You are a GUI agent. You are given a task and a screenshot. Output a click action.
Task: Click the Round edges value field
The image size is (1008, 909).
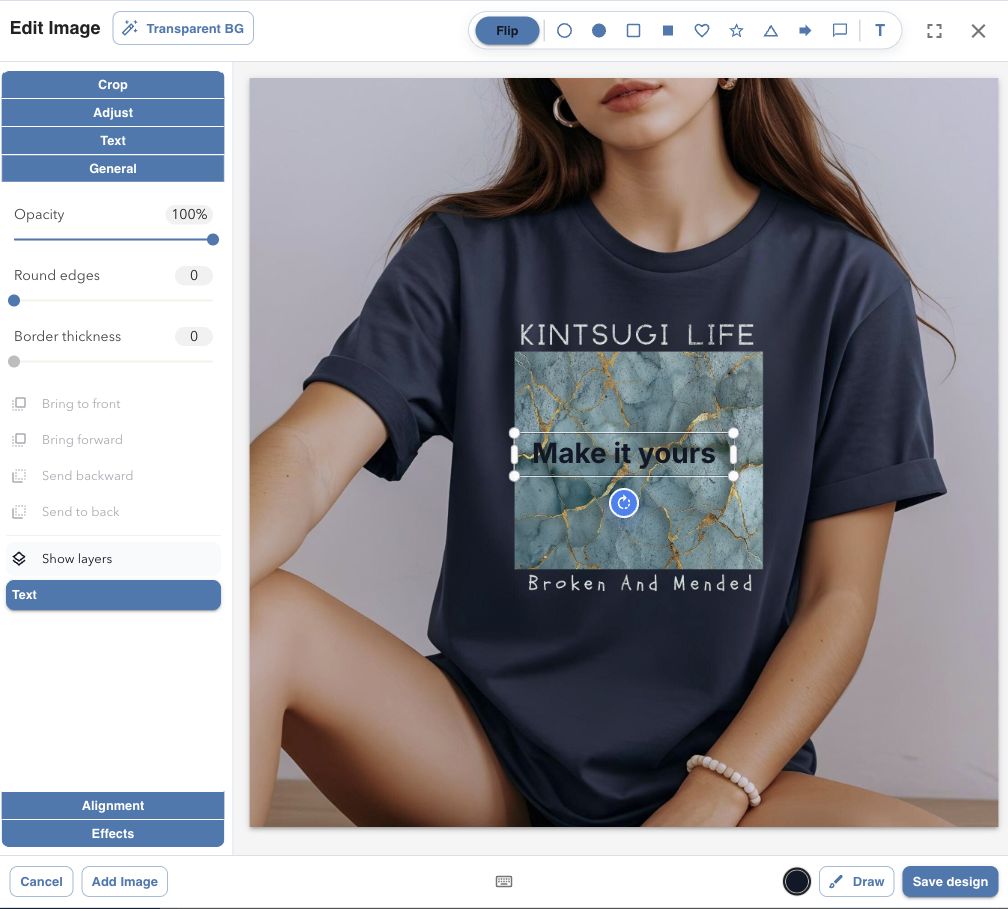[194, 275]
